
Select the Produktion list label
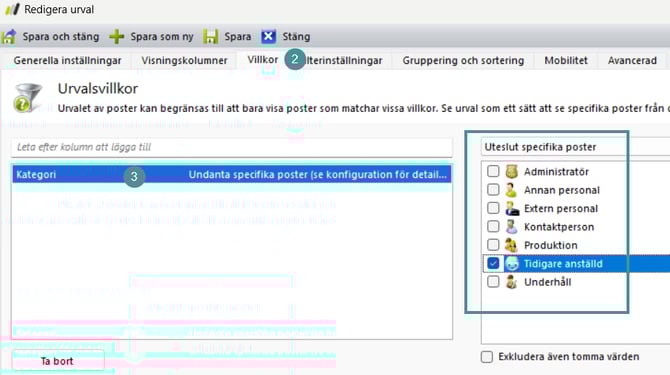[x=551, y=245]
